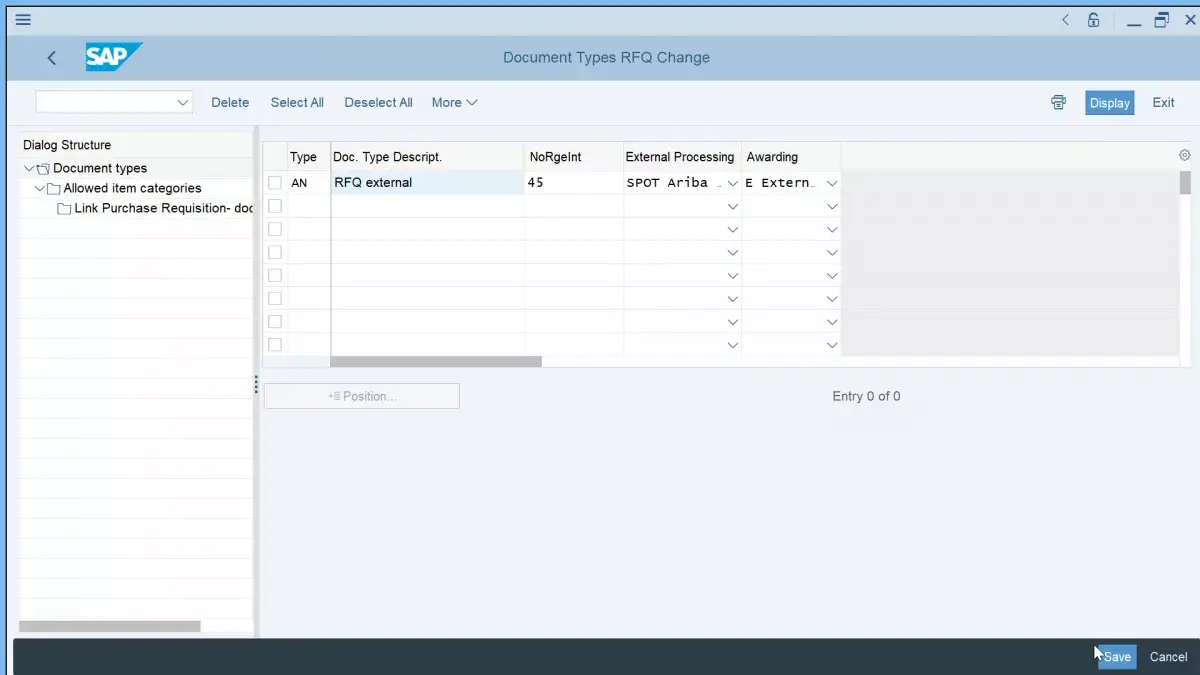This screenshot has height=675, width=1200.
Task: Click Select All in the toolbar
Action: pos(297,102)
